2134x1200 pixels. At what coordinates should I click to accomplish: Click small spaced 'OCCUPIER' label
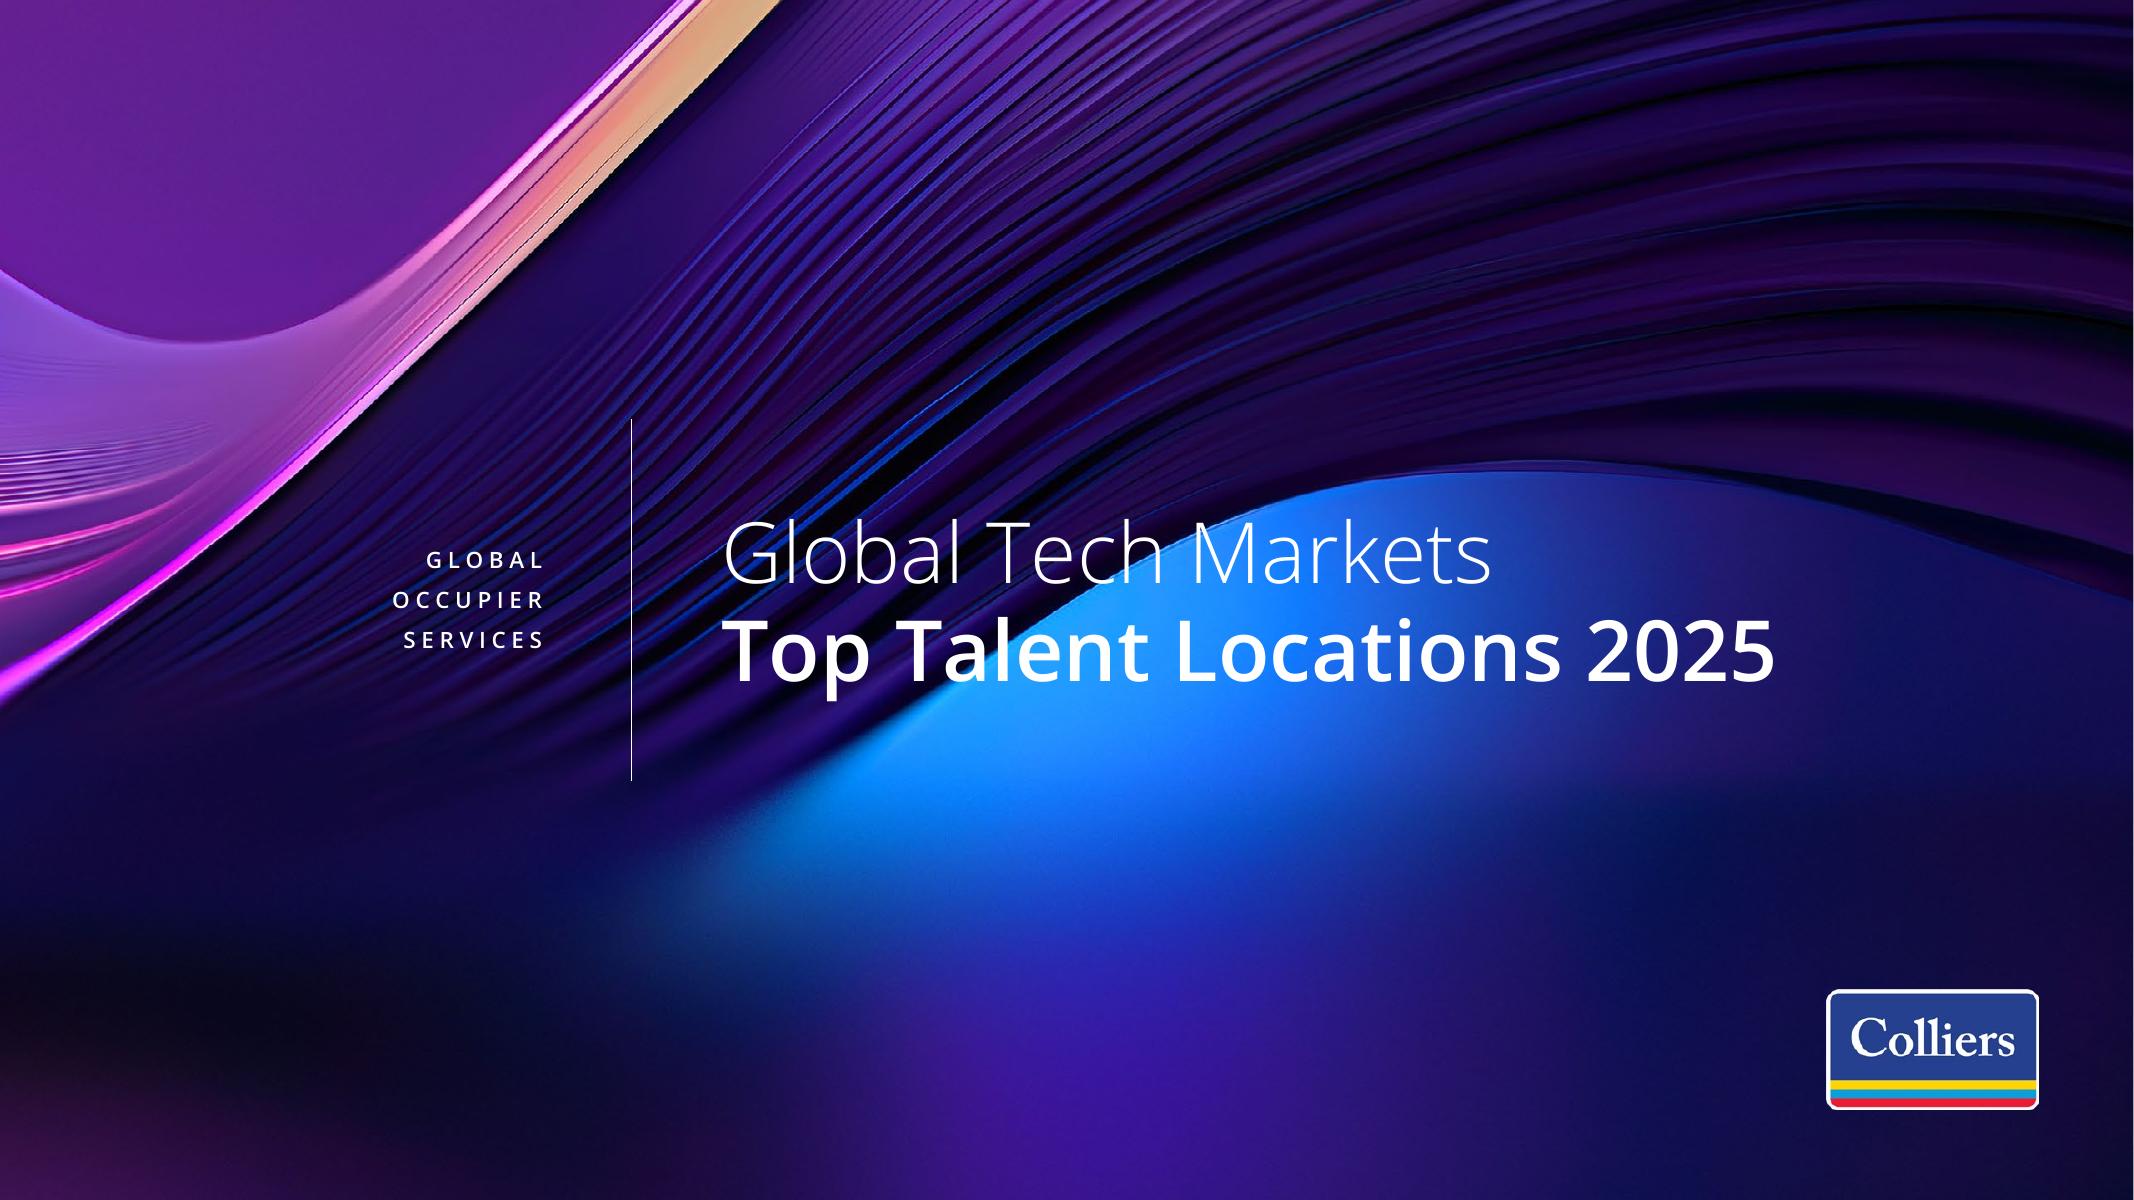[x=468, y=601]
